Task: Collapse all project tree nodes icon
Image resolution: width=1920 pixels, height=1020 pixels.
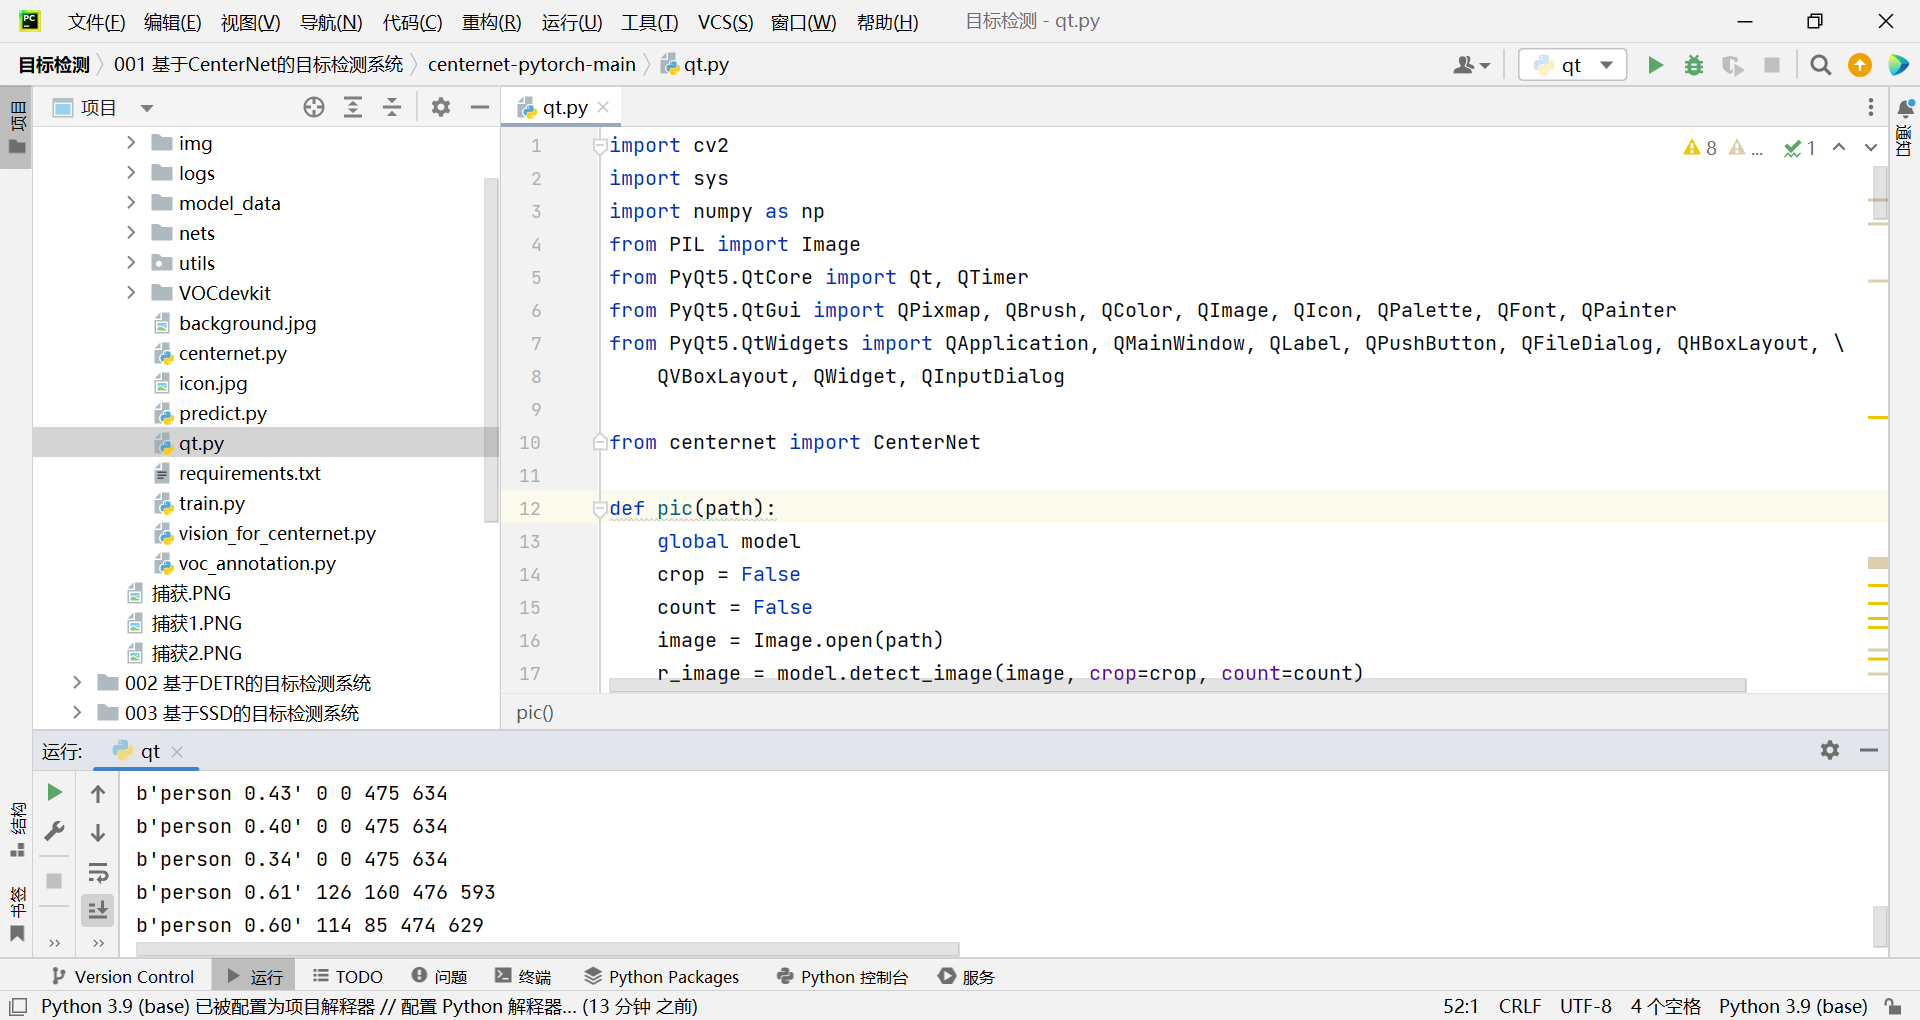Action: [x=392, y=107]
